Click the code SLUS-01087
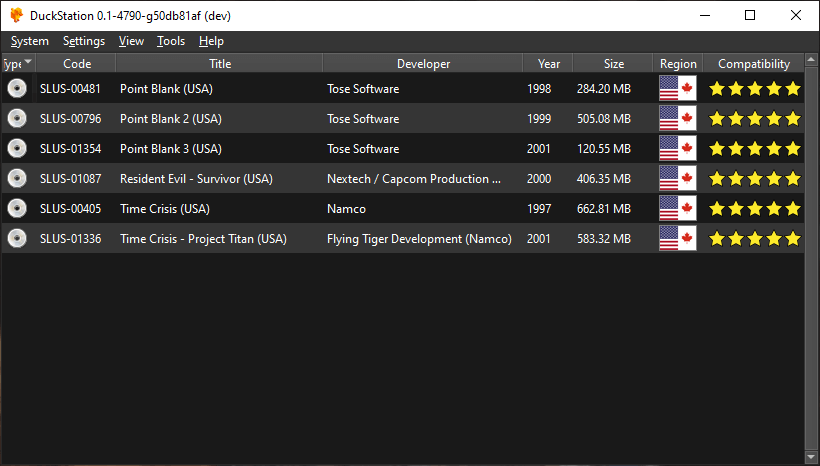This screenshot has width=820, height=466. tap(70, 178)
